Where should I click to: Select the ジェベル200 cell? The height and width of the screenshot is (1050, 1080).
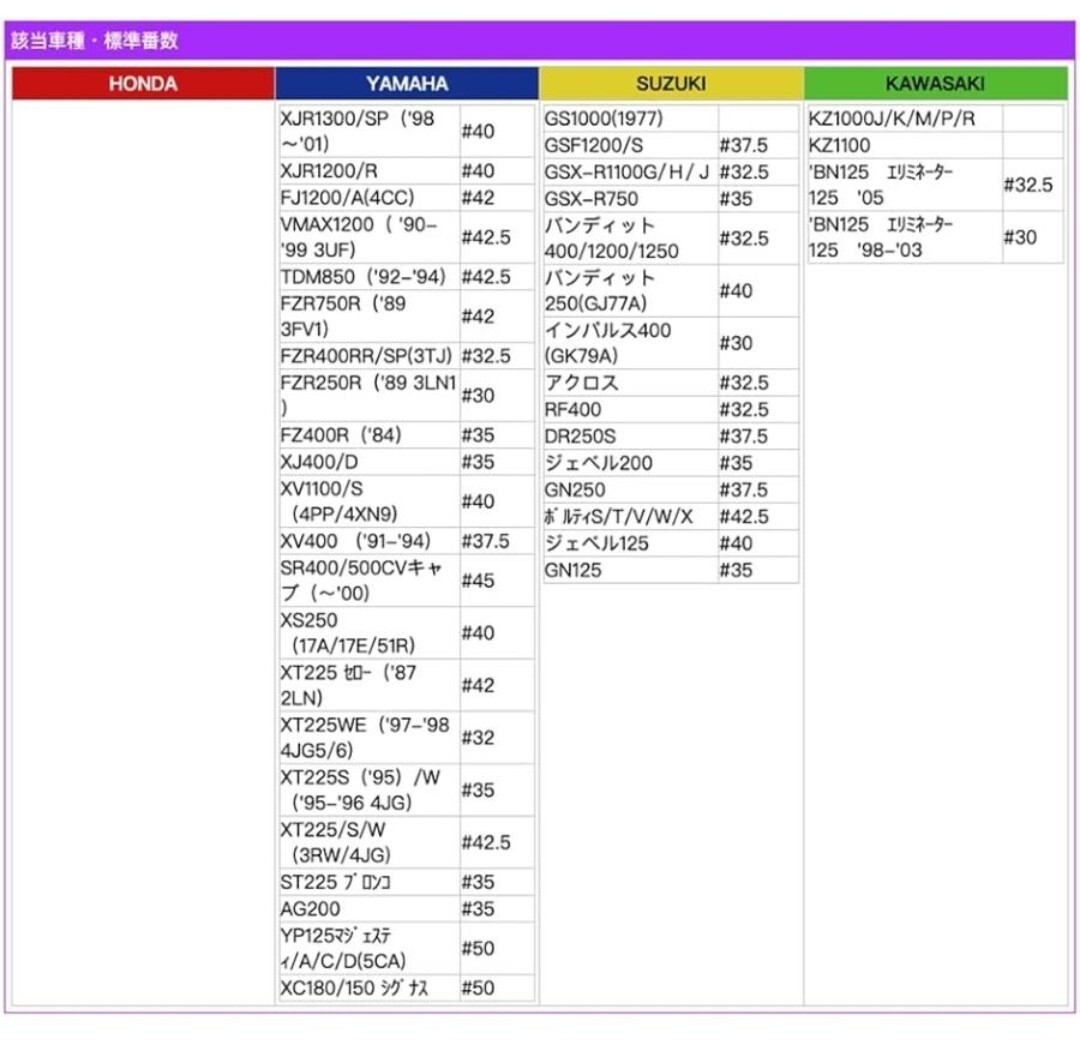(x=630, y=464)
